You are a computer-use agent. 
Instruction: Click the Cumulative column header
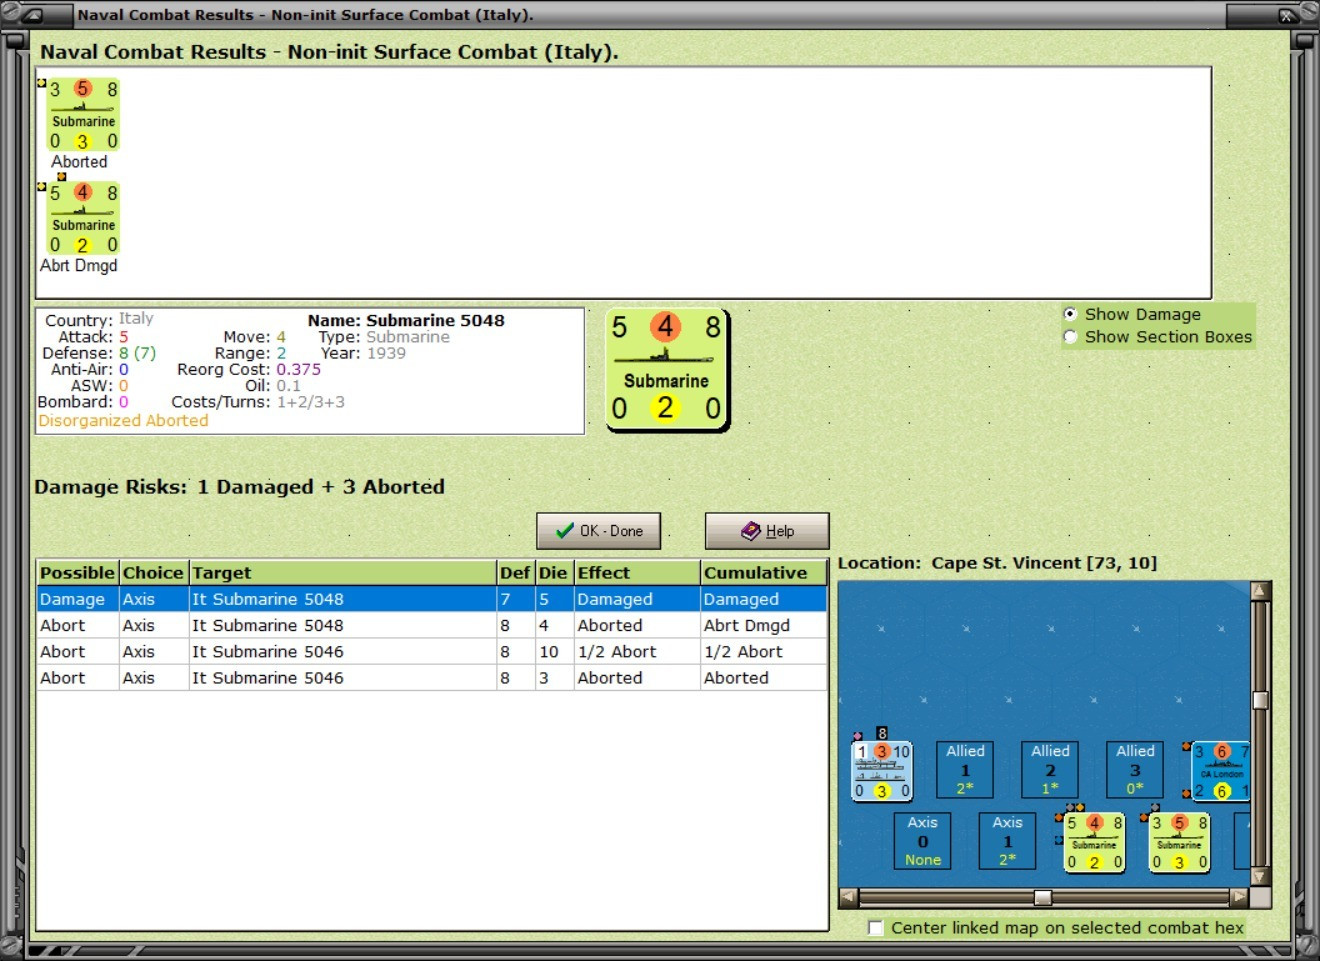[x=764, y=573]
